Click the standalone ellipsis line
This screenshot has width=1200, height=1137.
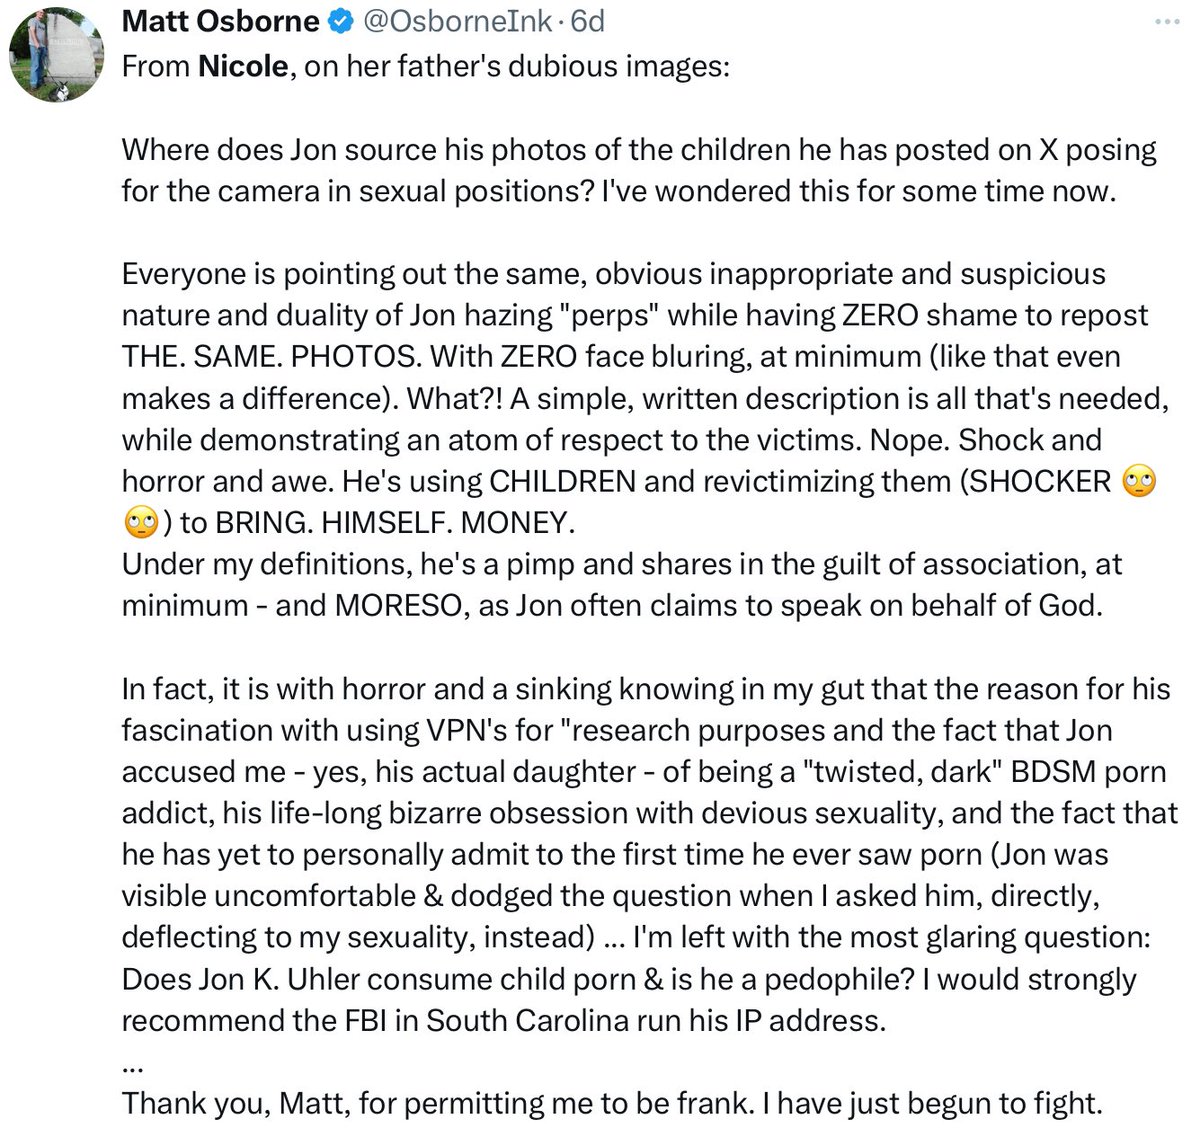132,1064
